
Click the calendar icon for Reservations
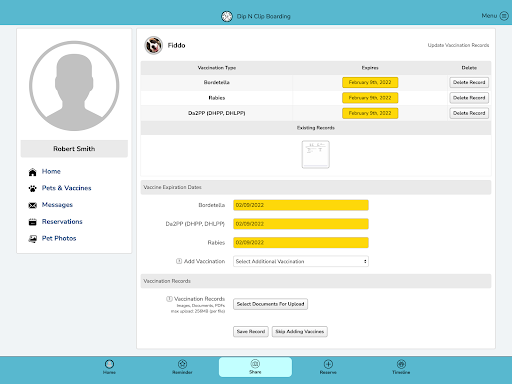click(x=32, y=222)
